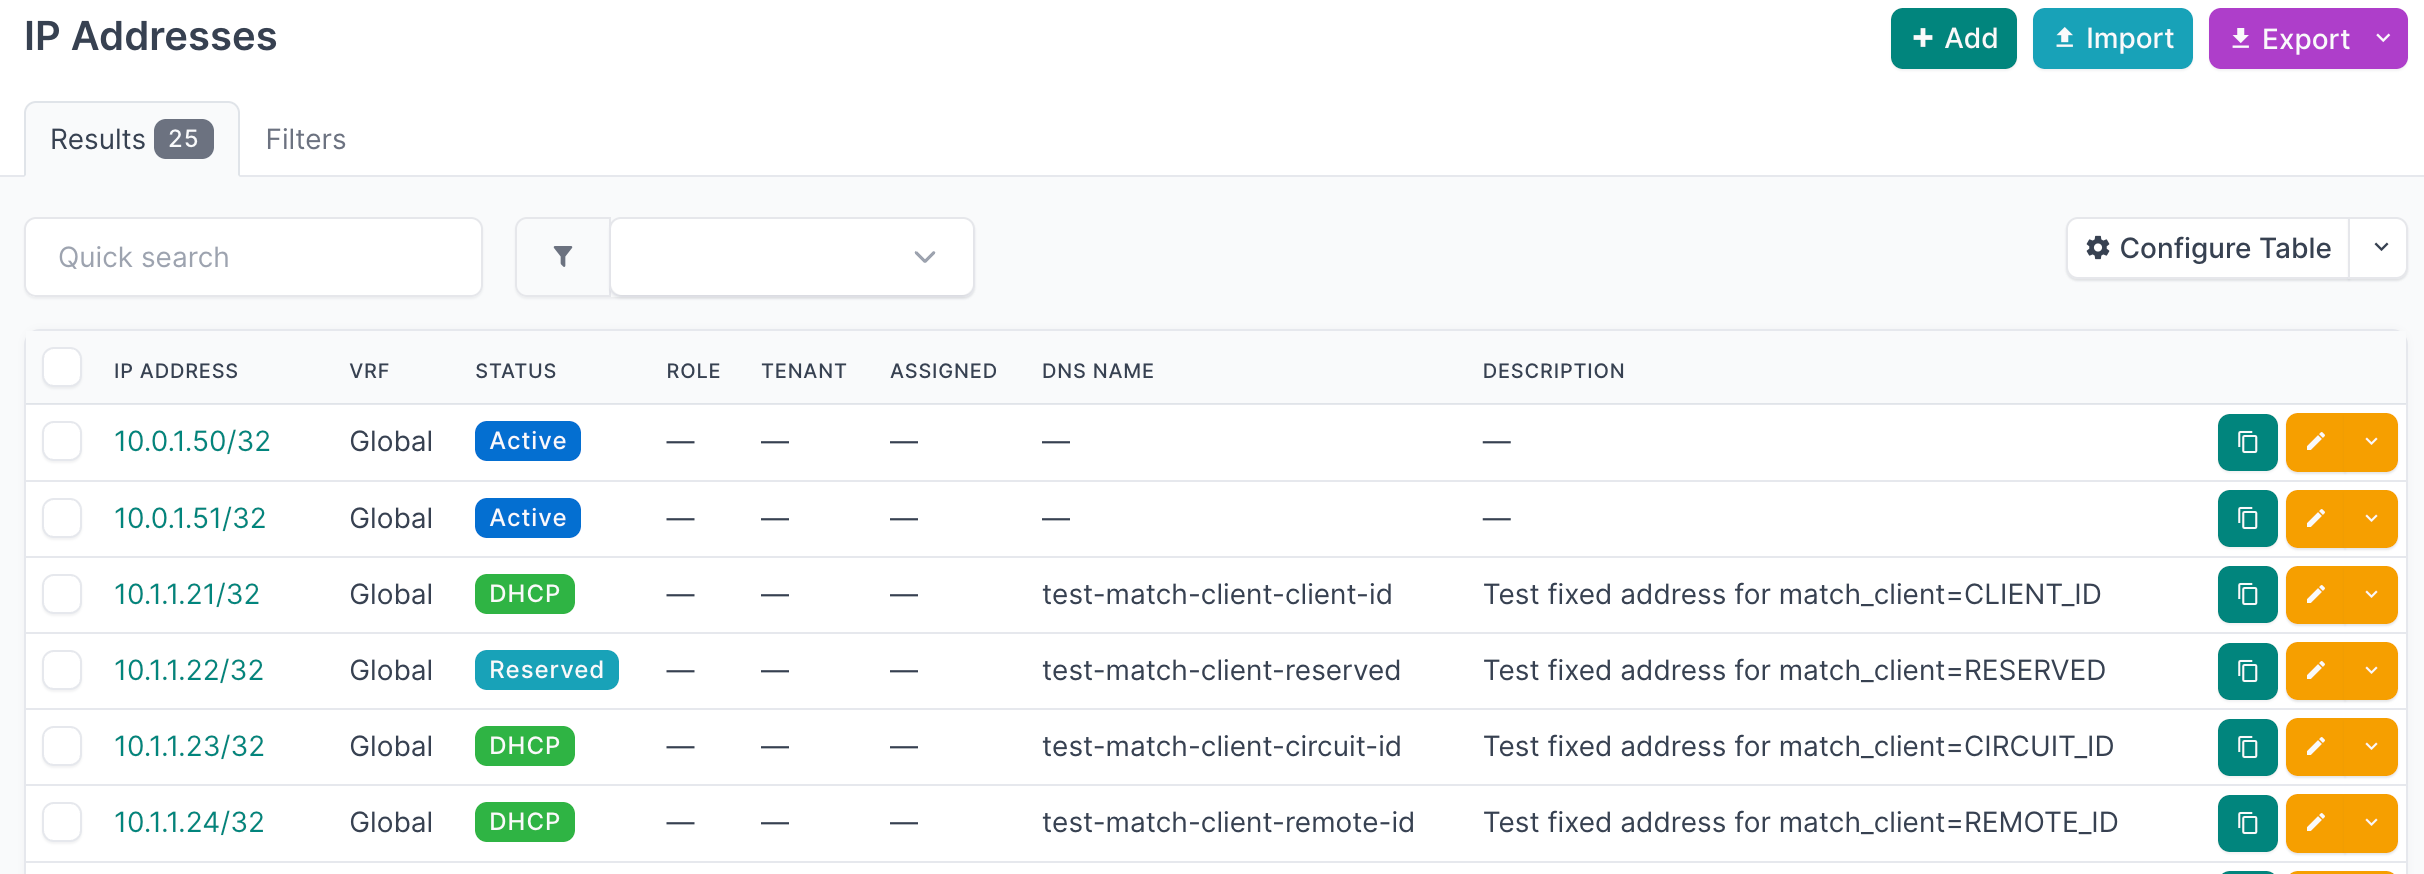Copy the 10.0.1.50/32 row with clone icon
The image size is (2424, 874).
pos(2247,442)
